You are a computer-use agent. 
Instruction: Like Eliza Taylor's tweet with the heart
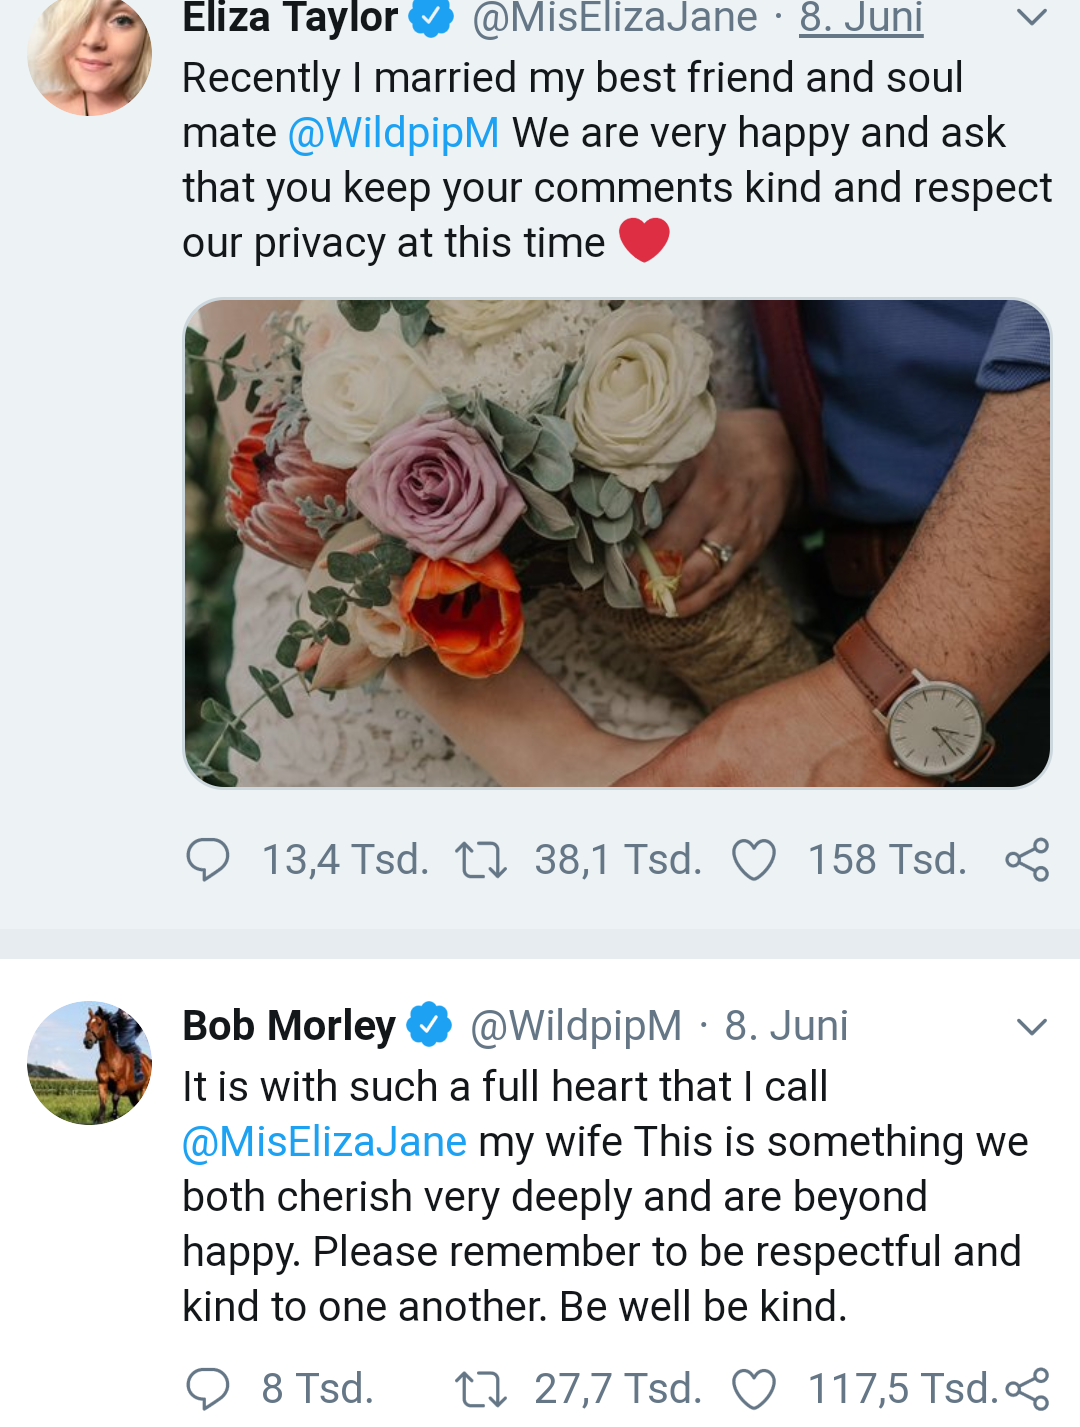754,860
